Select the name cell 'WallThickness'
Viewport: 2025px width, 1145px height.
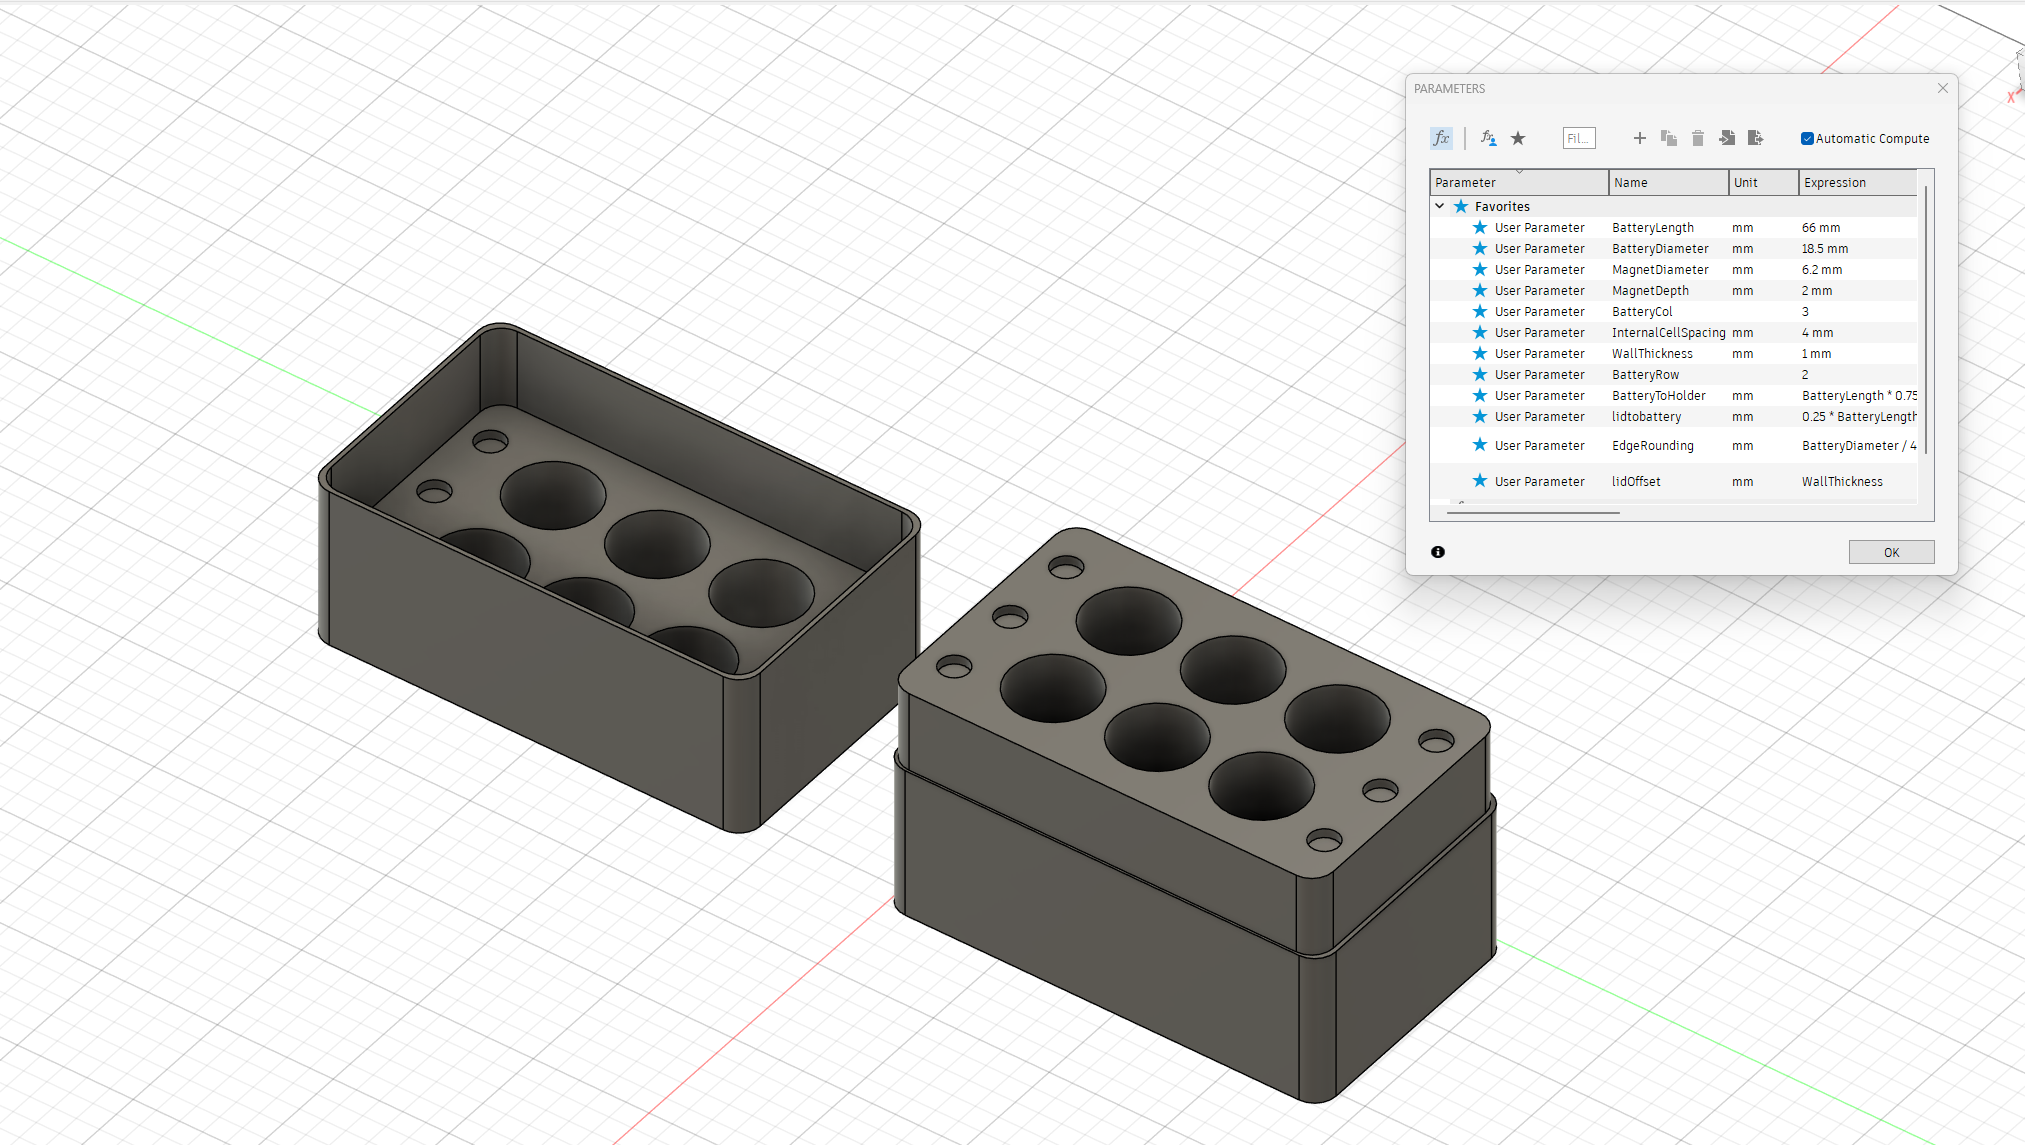[x=1652, y=354]
